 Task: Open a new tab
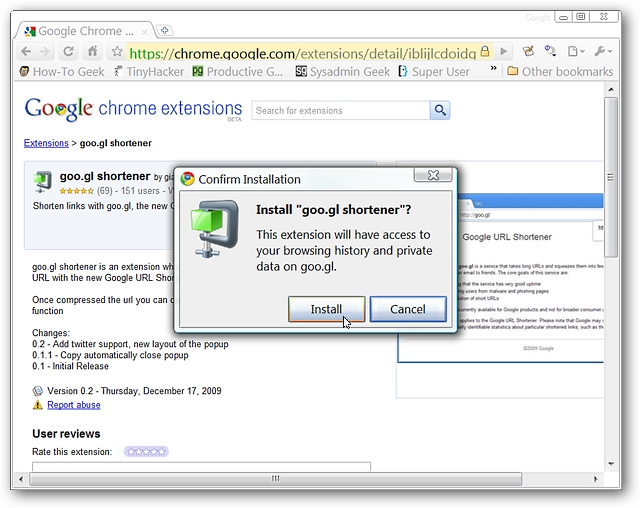[x=165, y=30]
